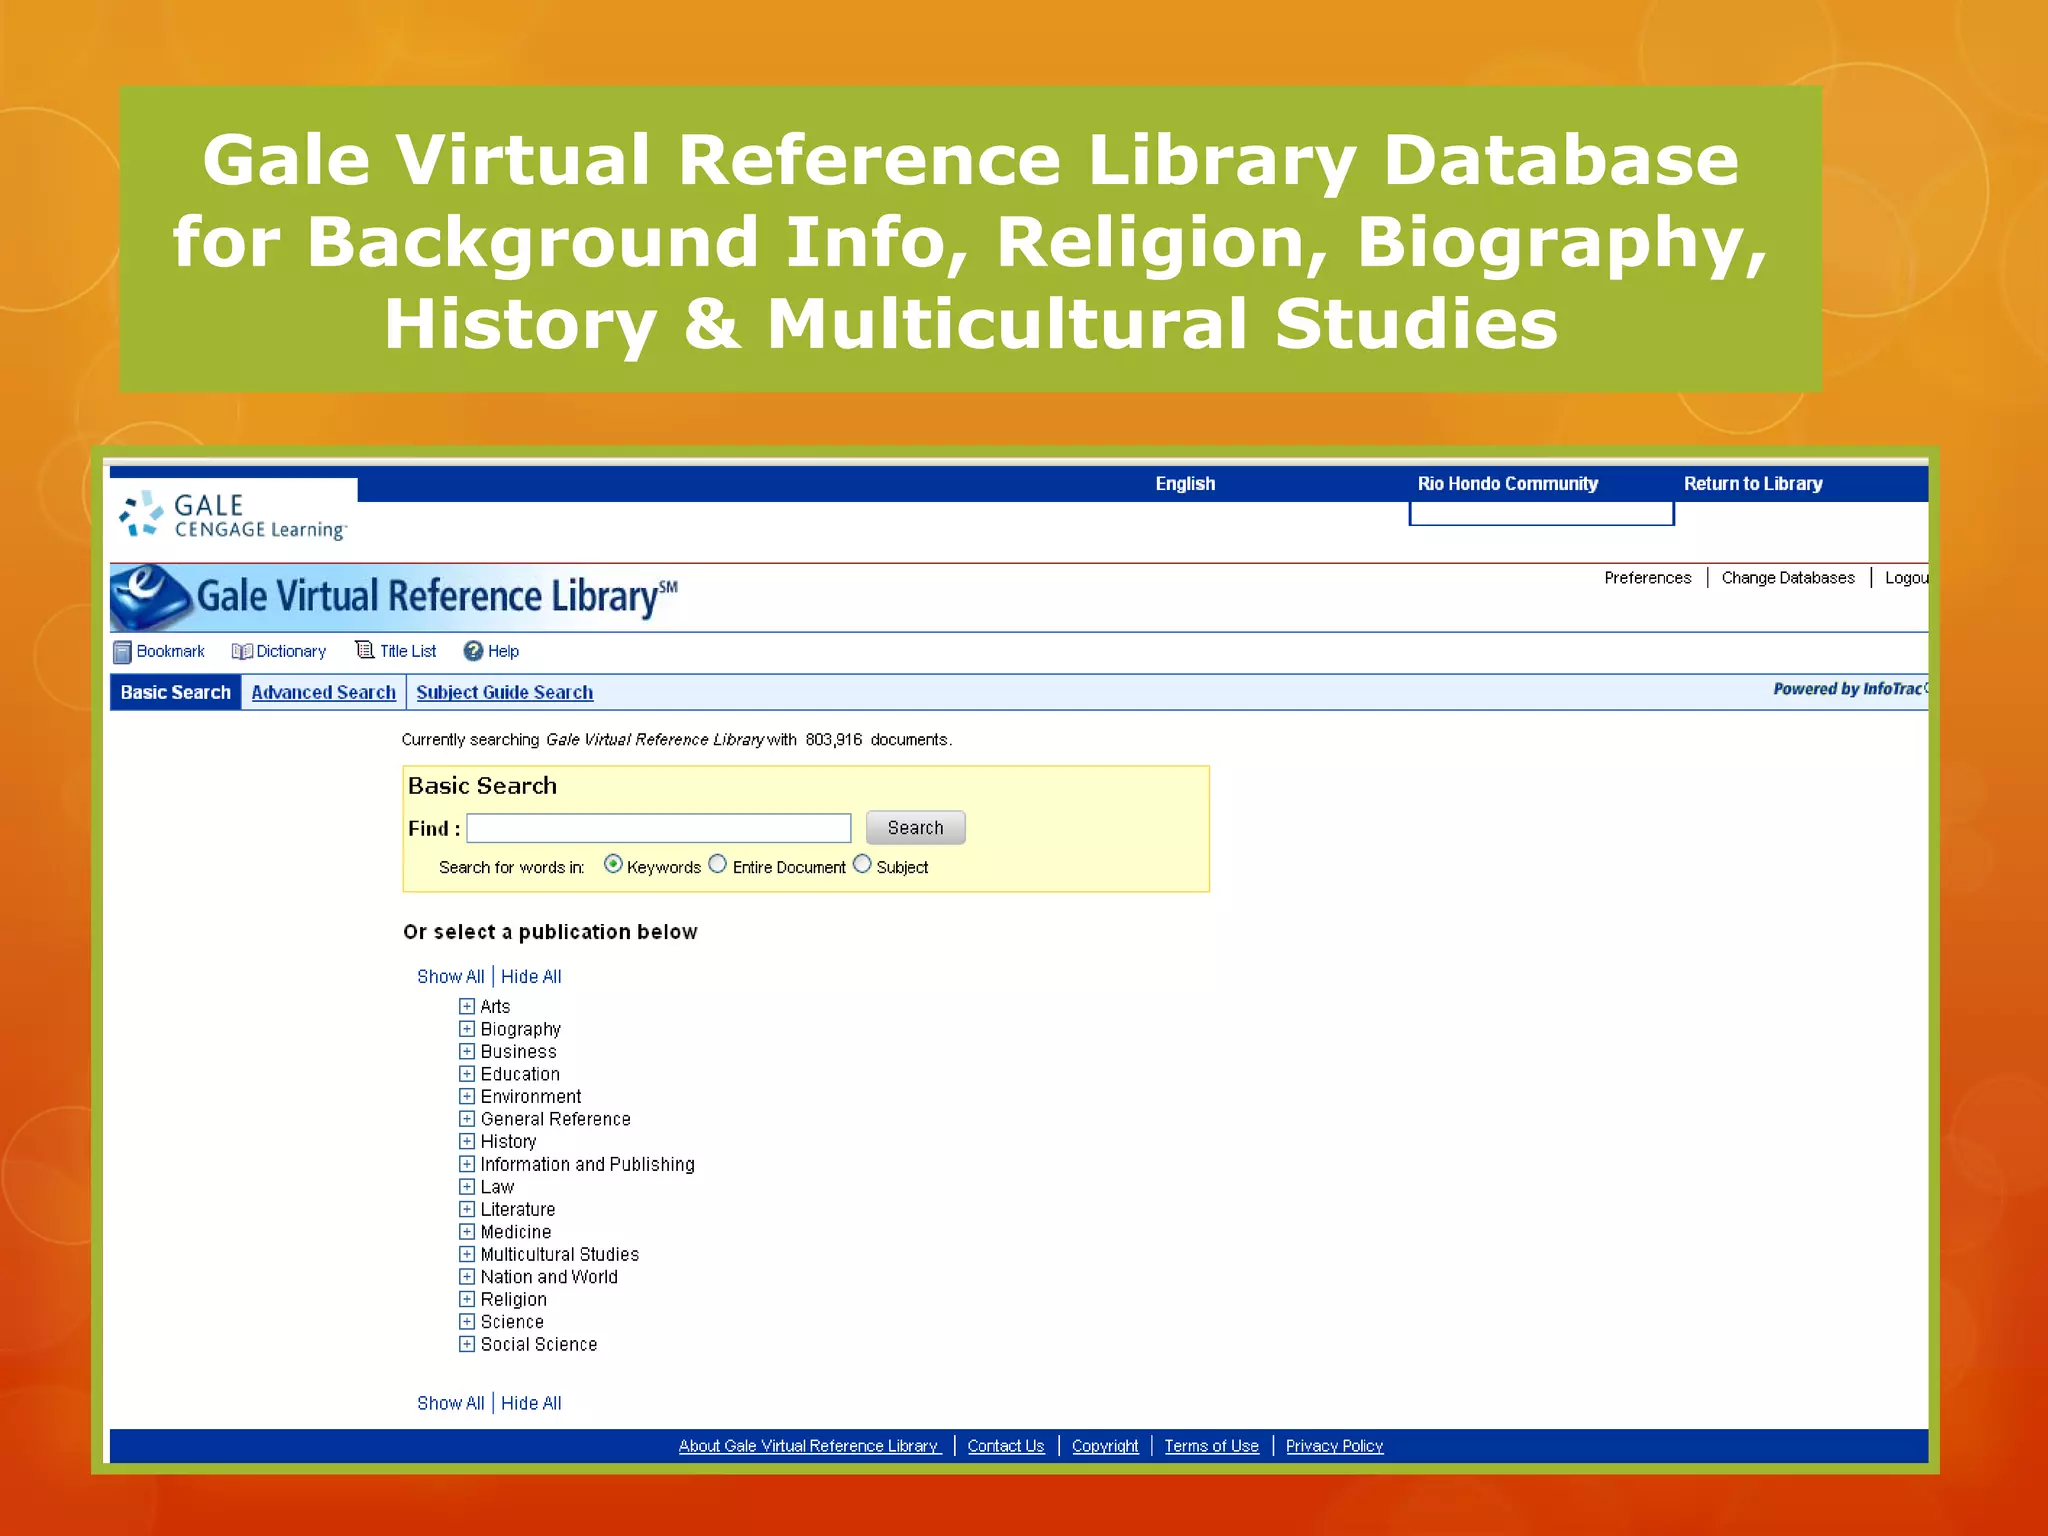Screen dimensions: 2048x1536
Task: Click Show All above the publication list
Action: [450, 977]
